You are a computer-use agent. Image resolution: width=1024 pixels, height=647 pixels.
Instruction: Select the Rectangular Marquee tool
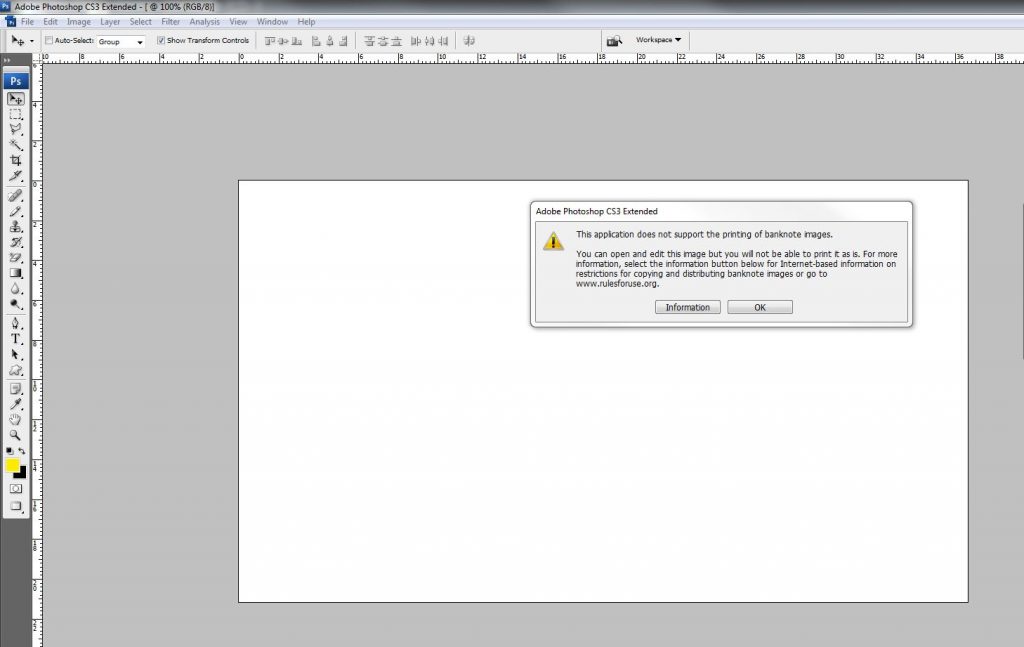16,115
